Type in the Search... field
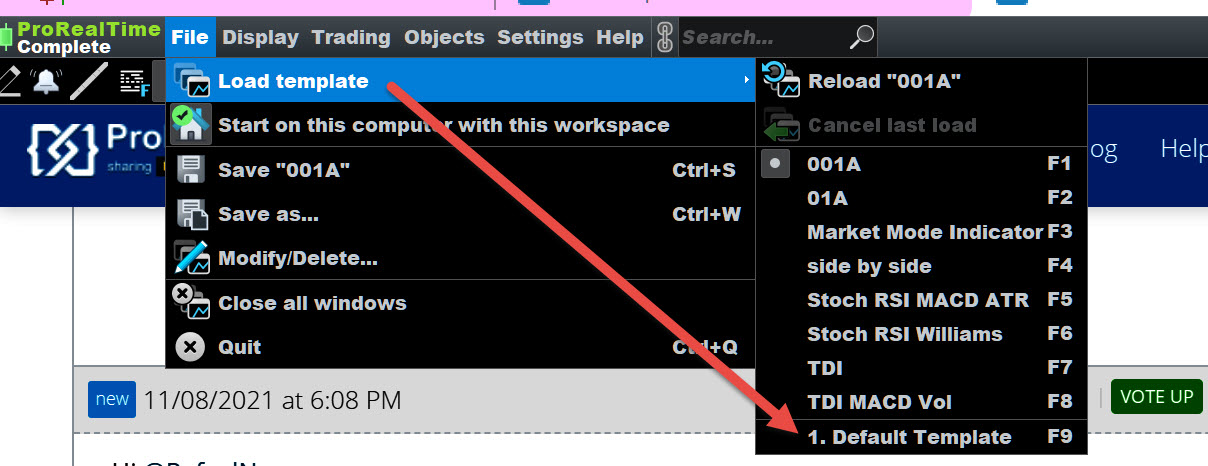 (760, 38)
